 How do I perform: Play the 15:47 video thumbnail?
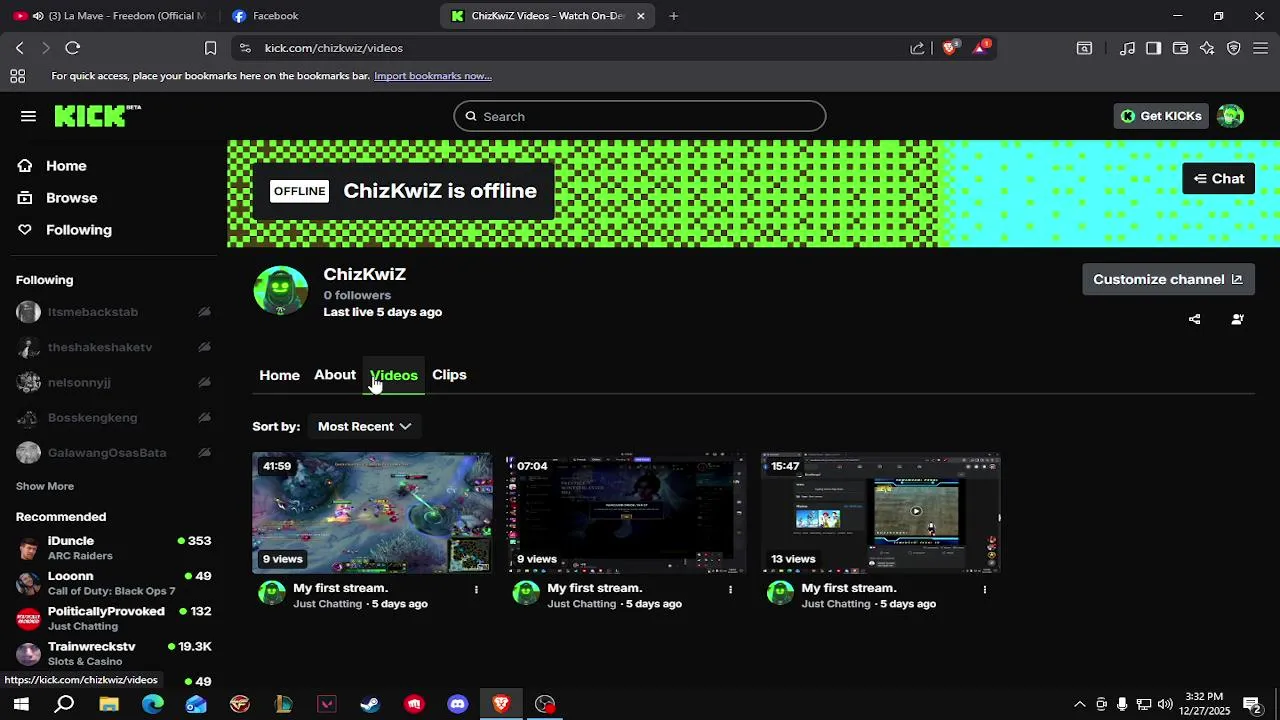[x=880, y=513]
